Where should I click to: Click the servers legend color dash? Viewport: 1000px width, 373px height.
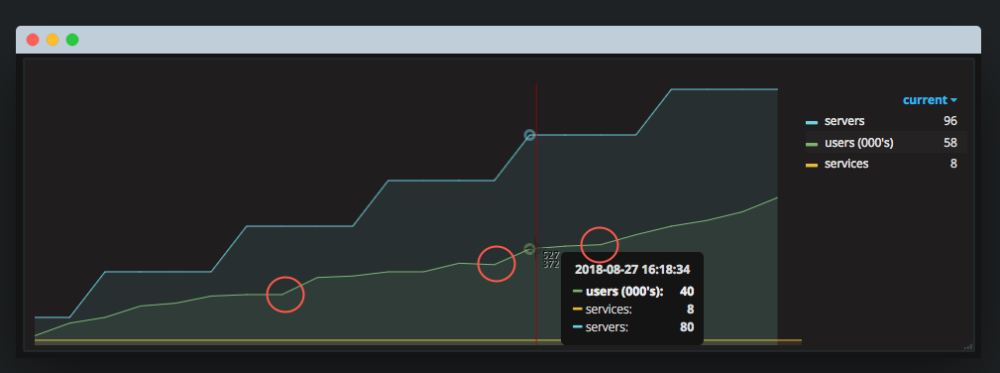[812, 122]
